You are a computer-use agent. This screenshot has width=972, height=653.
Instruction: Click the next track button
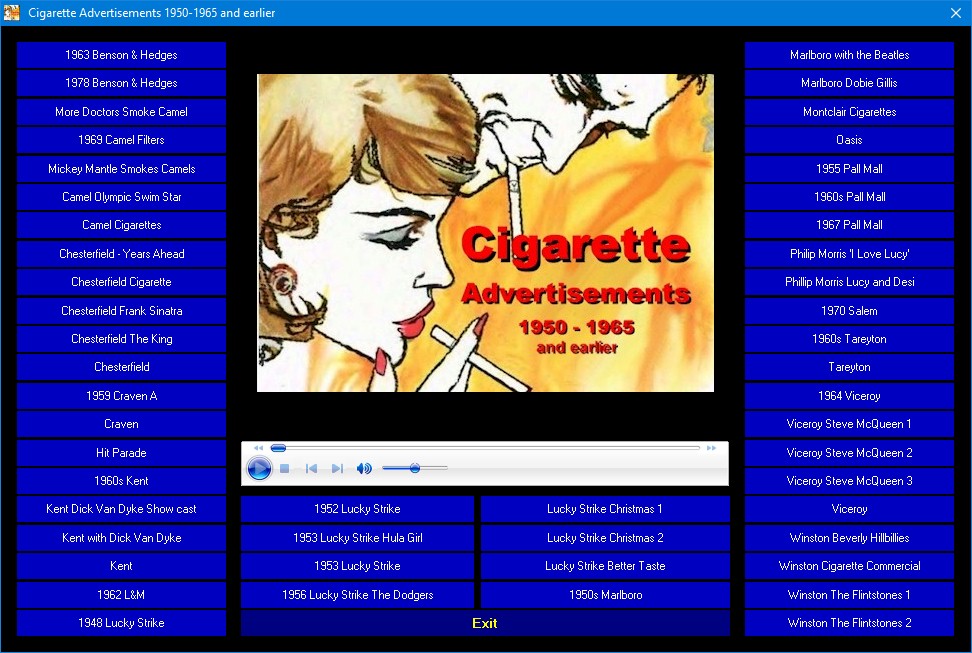pyautogui.click(x=337, y=468)
